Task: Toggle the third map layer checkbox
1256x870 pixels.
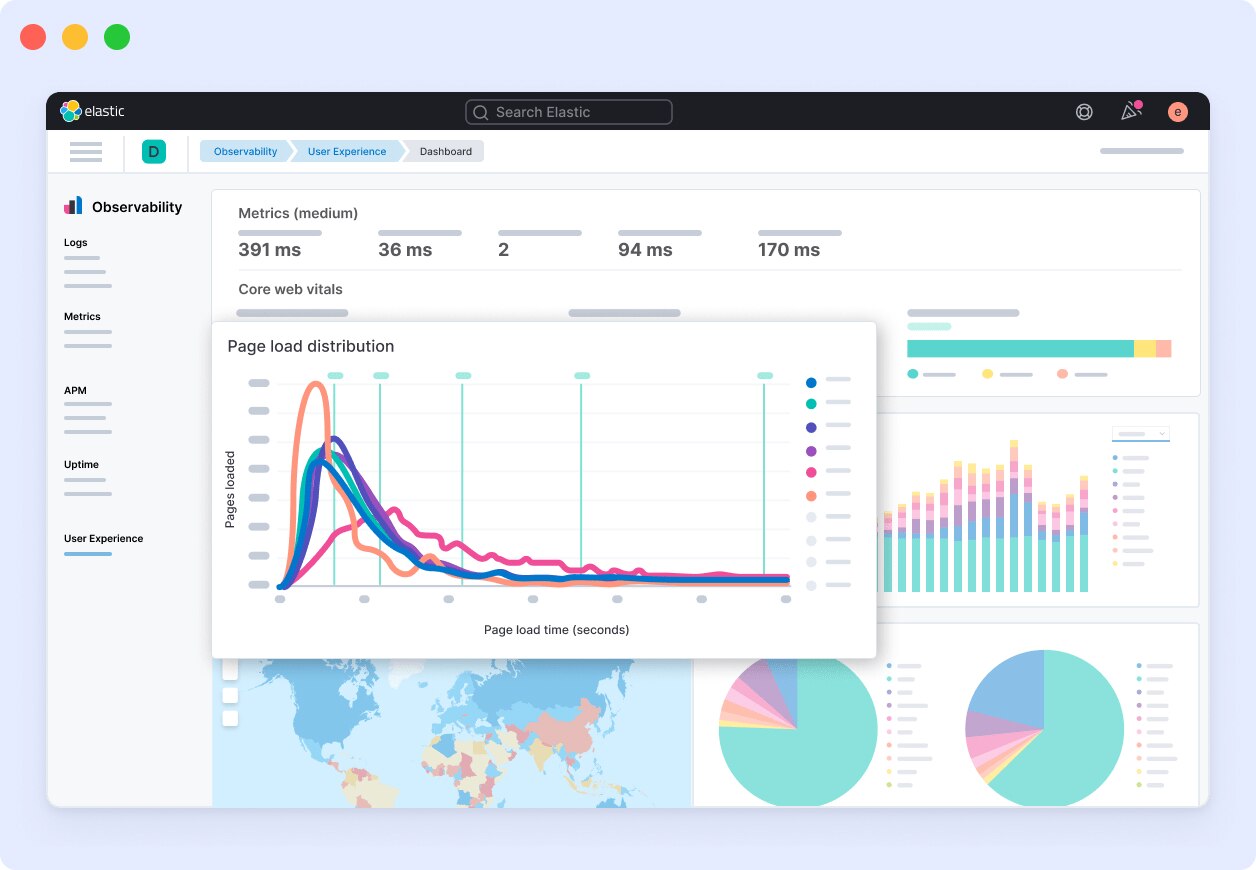Action: (230, 718)
